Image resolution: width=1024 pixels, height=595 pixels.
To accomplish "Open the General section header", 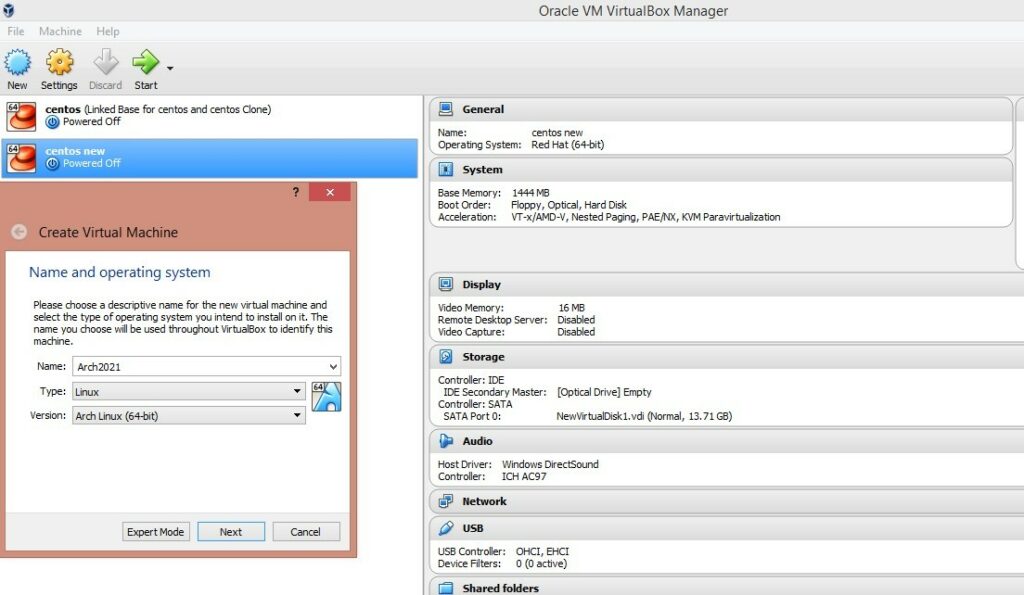I will tap(720, 109).
